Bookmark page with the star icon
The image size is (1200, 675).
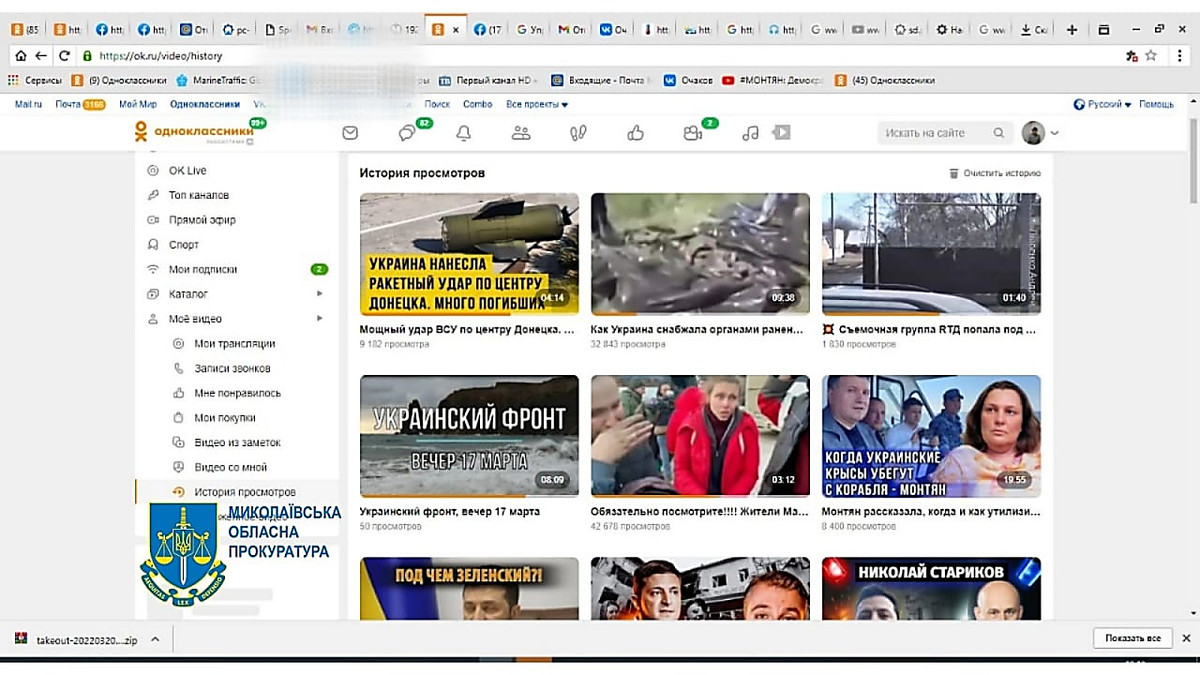pos(1151,56)
